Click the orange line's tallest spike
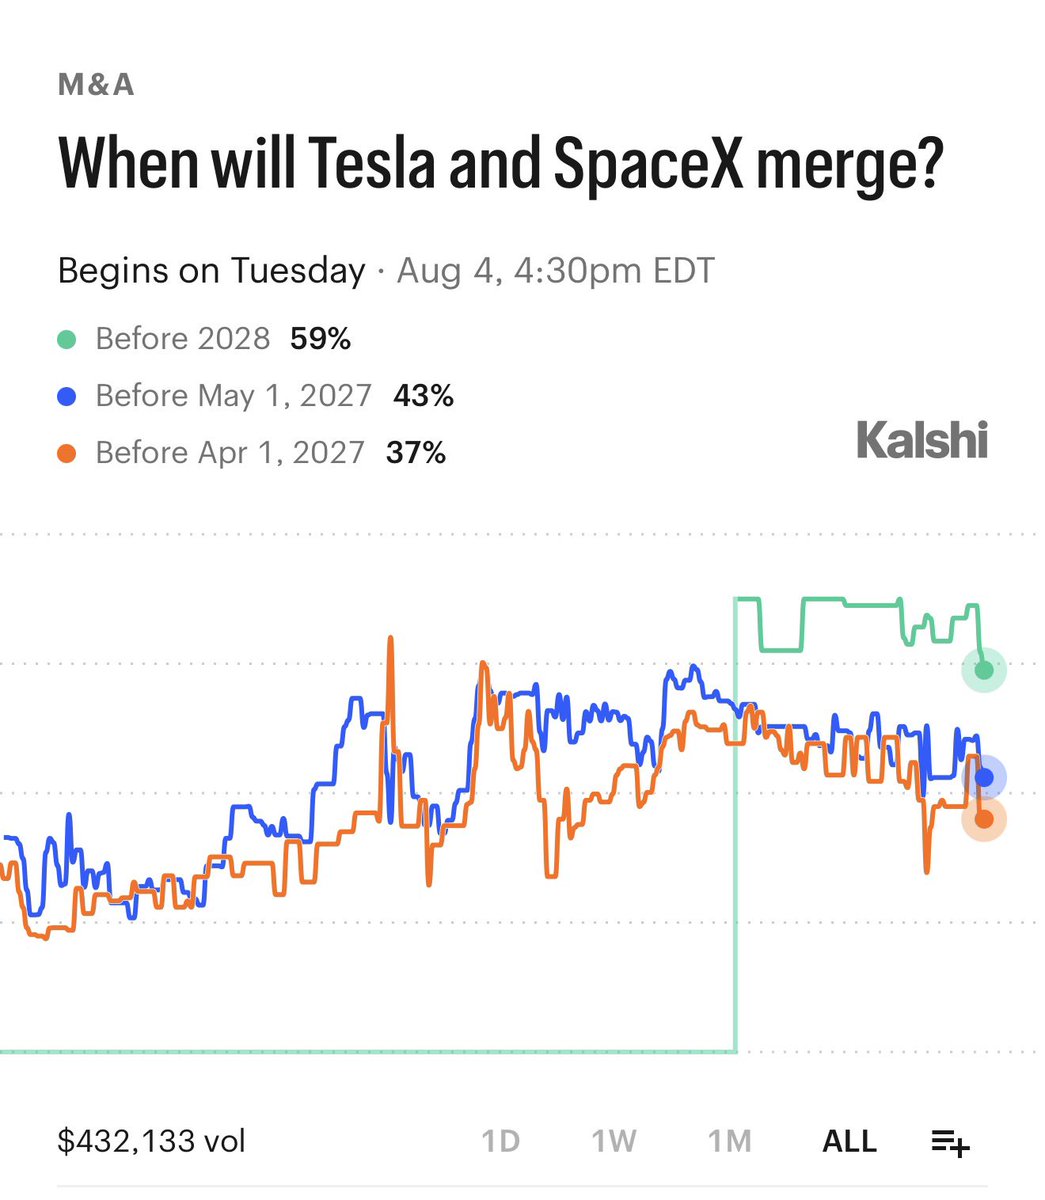Screen dimensions: 1045x1200 (391, 640)
